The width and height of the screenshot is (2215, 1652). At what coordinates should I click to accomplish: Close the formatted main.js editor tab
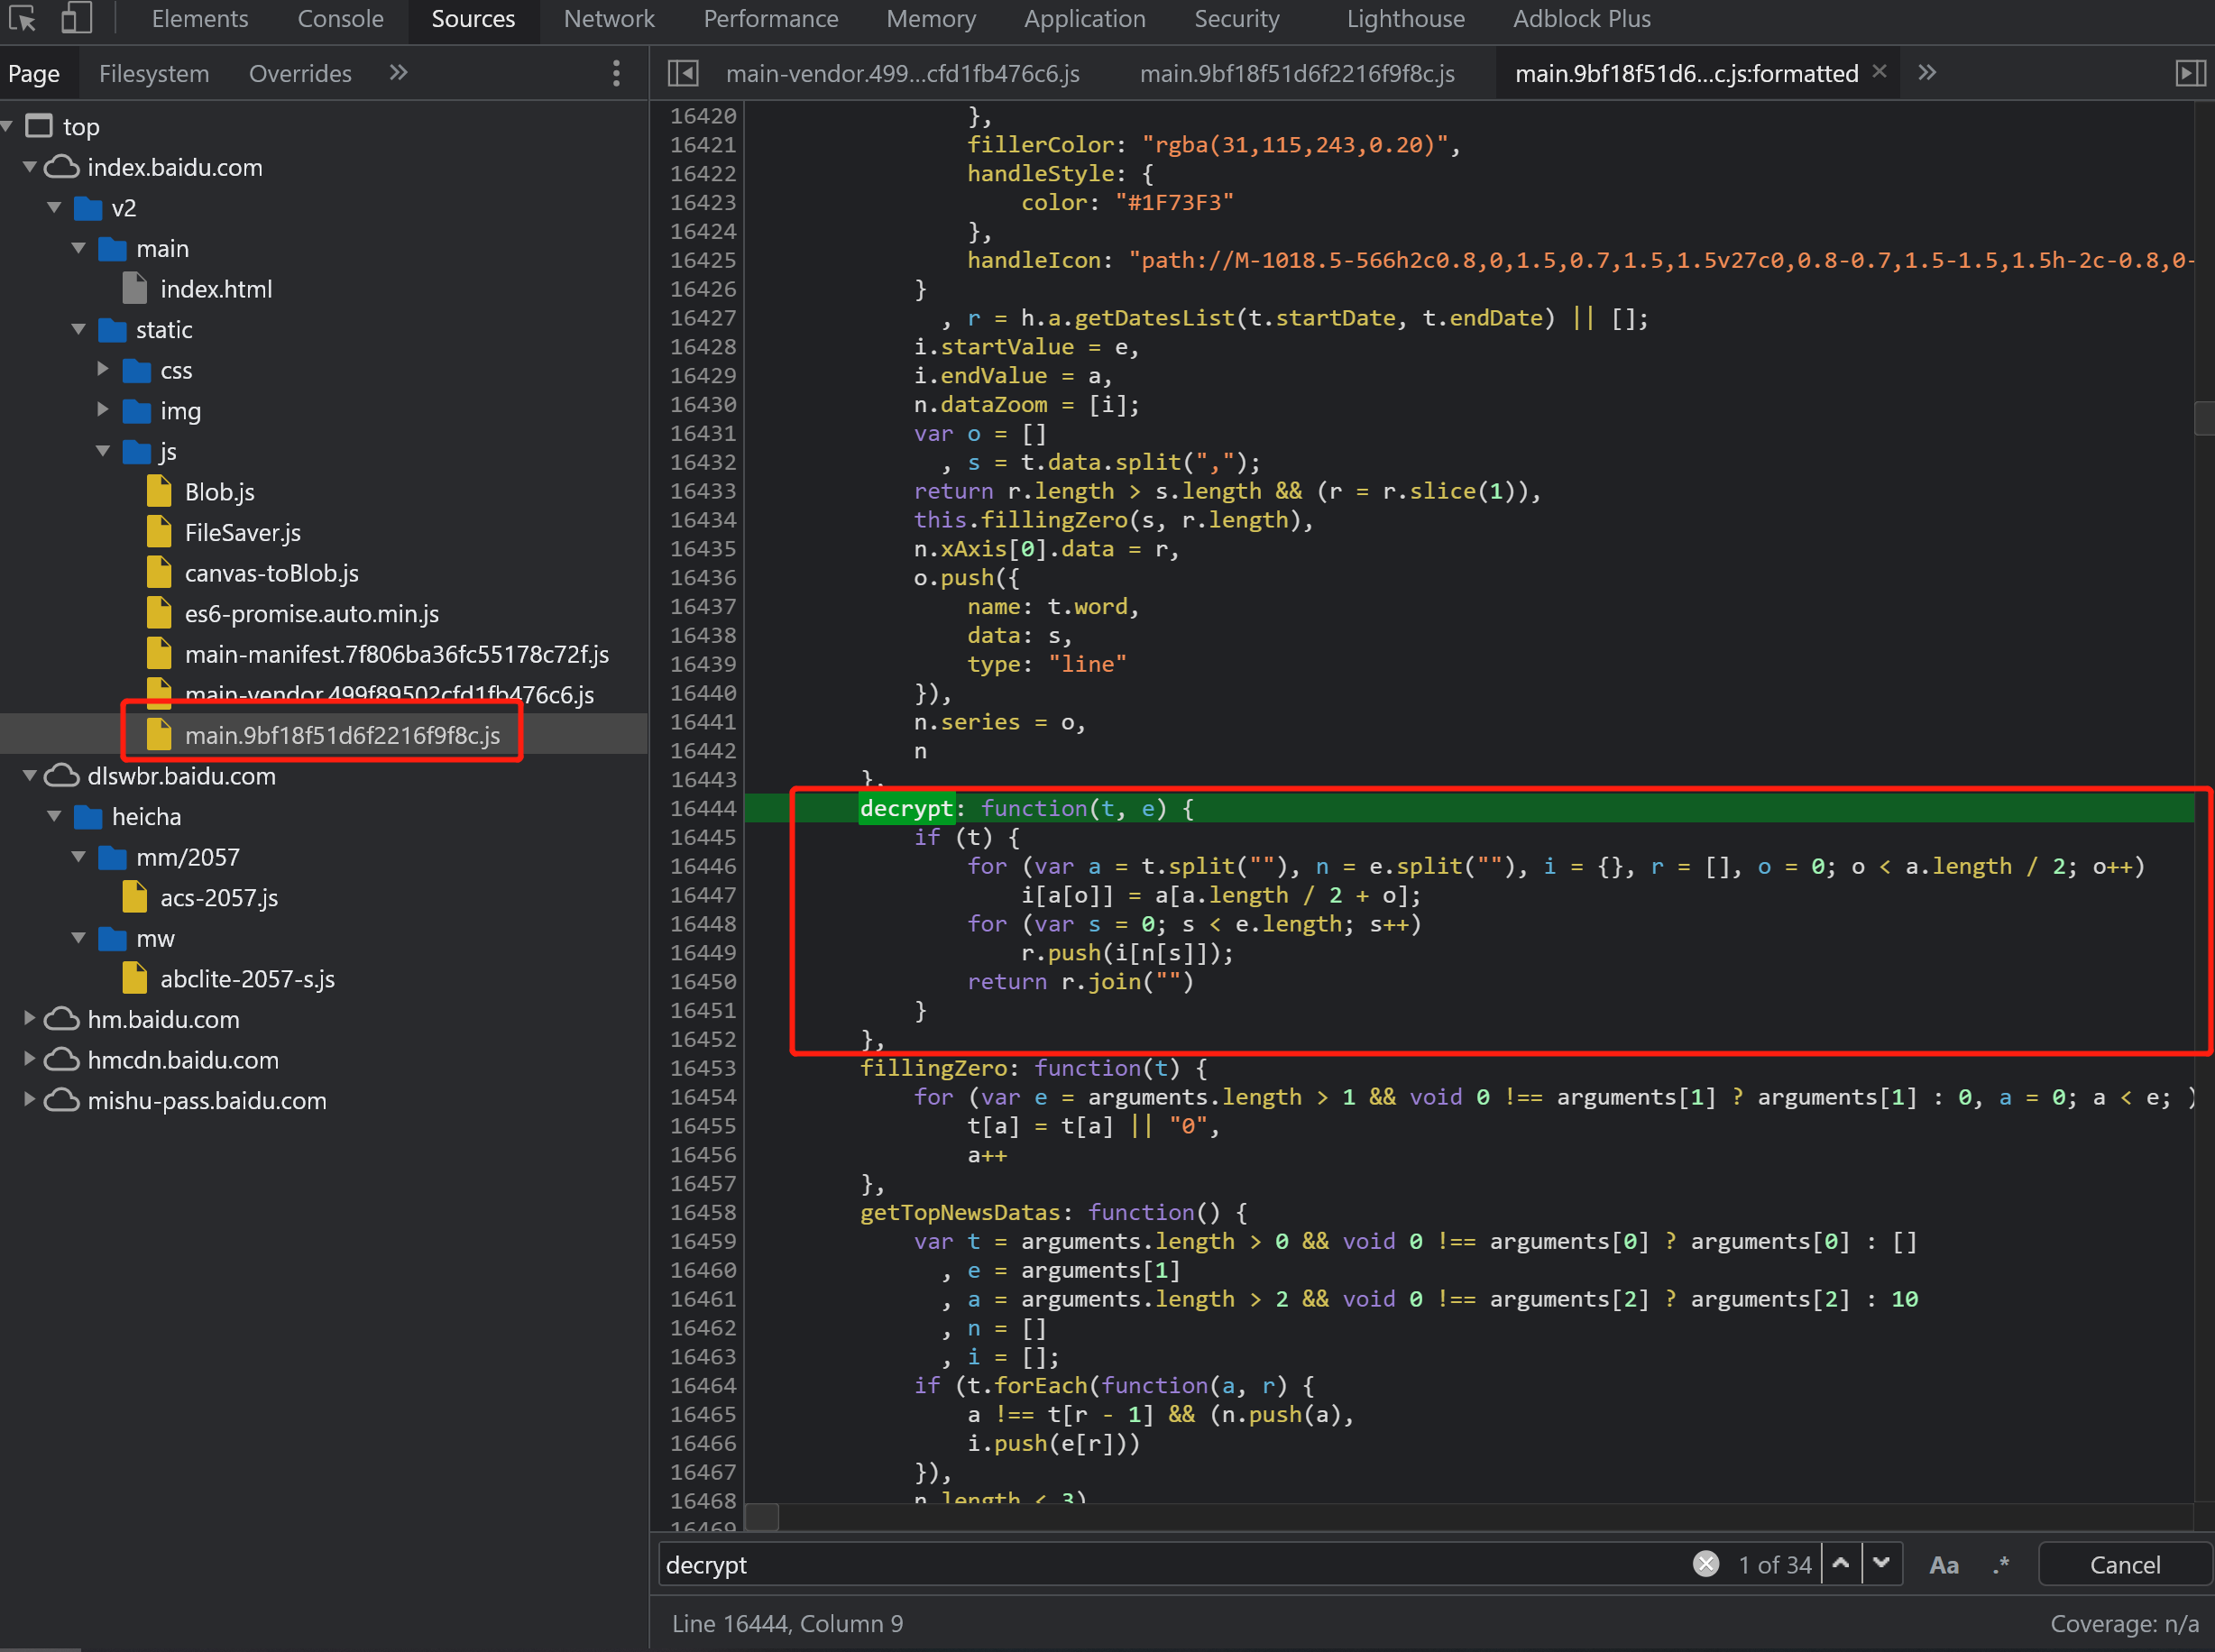pyautogui.click(x=1879, y=71)
